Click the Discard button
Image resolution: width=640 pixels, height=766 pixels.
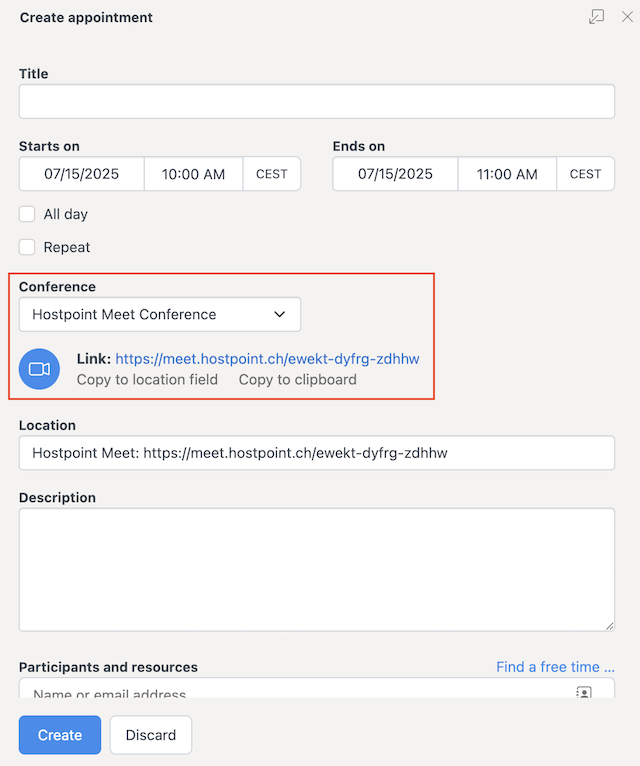tap(151, 735)
